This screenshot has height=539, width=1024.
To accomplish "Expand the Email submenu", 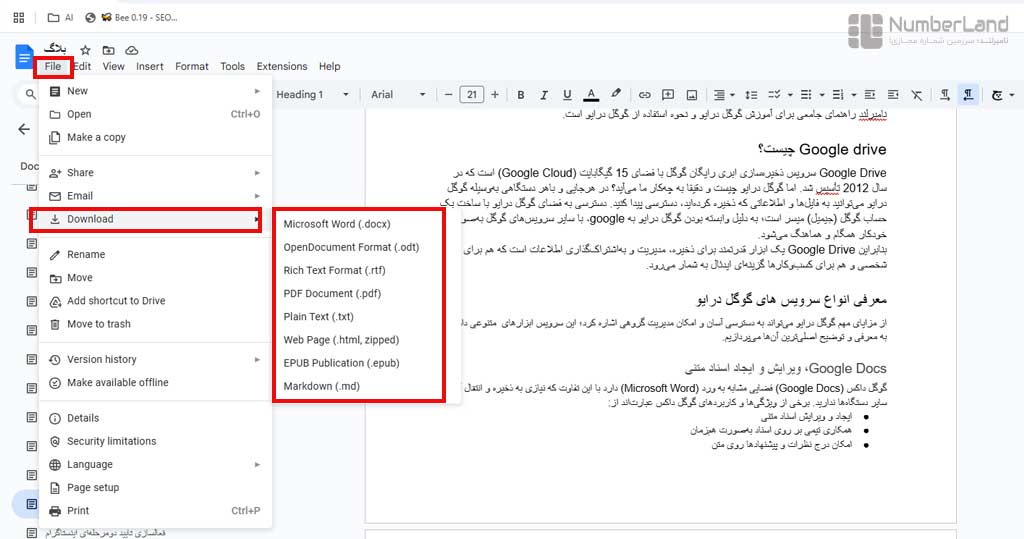I will pyautogui.click(x=155, y=196).
